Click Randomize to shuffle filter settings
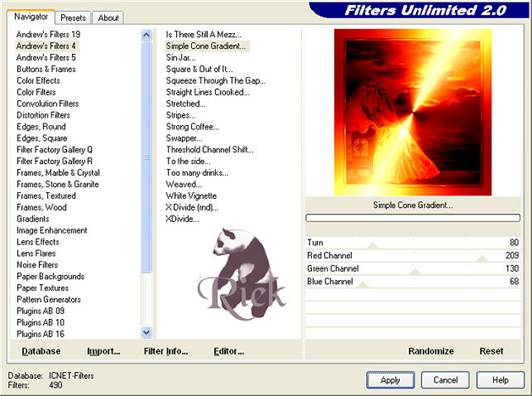 (431, 351)
